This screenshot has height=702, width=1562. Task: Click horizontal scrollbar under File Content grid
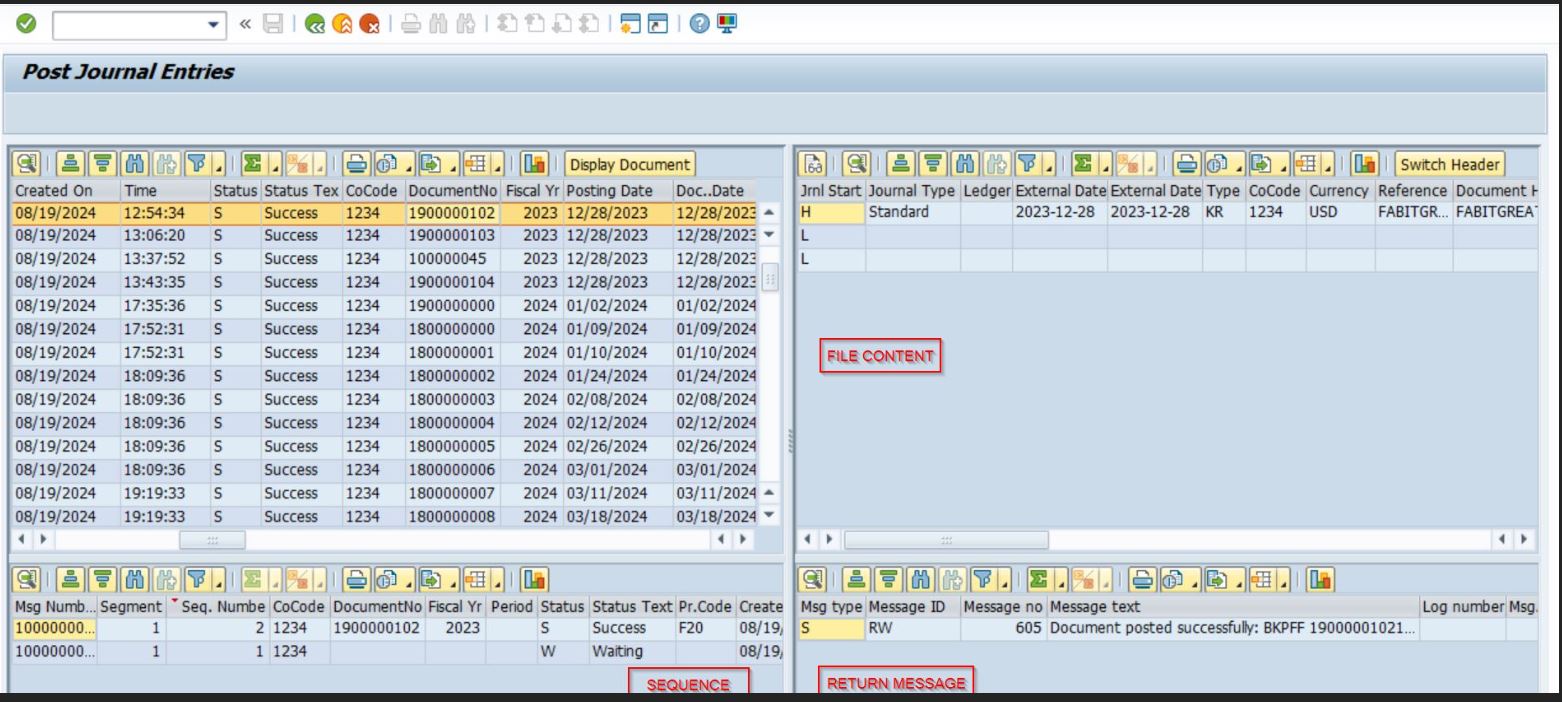point(945,540)
